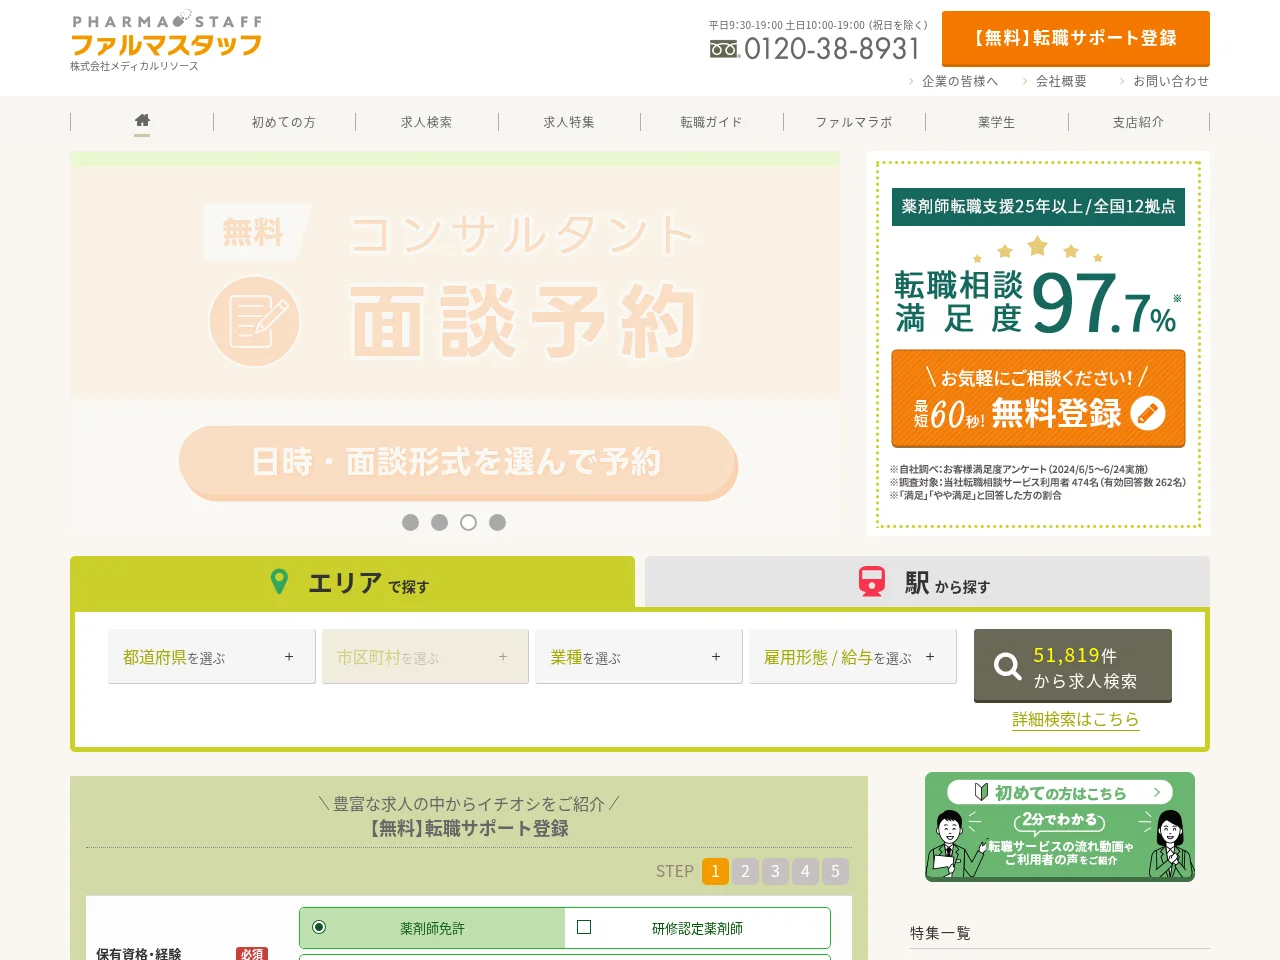Open the 求人検索 menu item
The image size is (1280, 960).
[427, 122]
